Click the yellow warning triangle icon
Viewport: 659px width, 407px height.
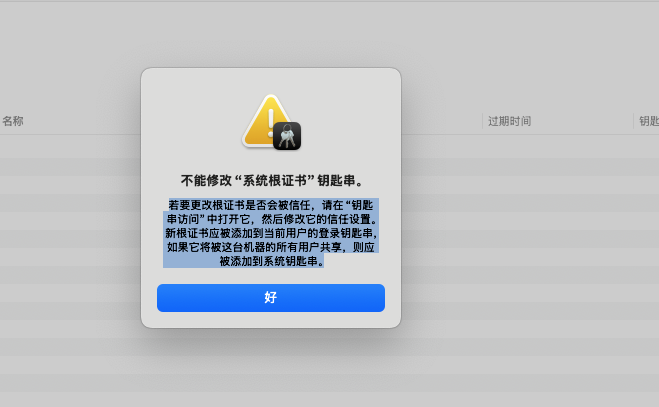[x=267, y=121]
